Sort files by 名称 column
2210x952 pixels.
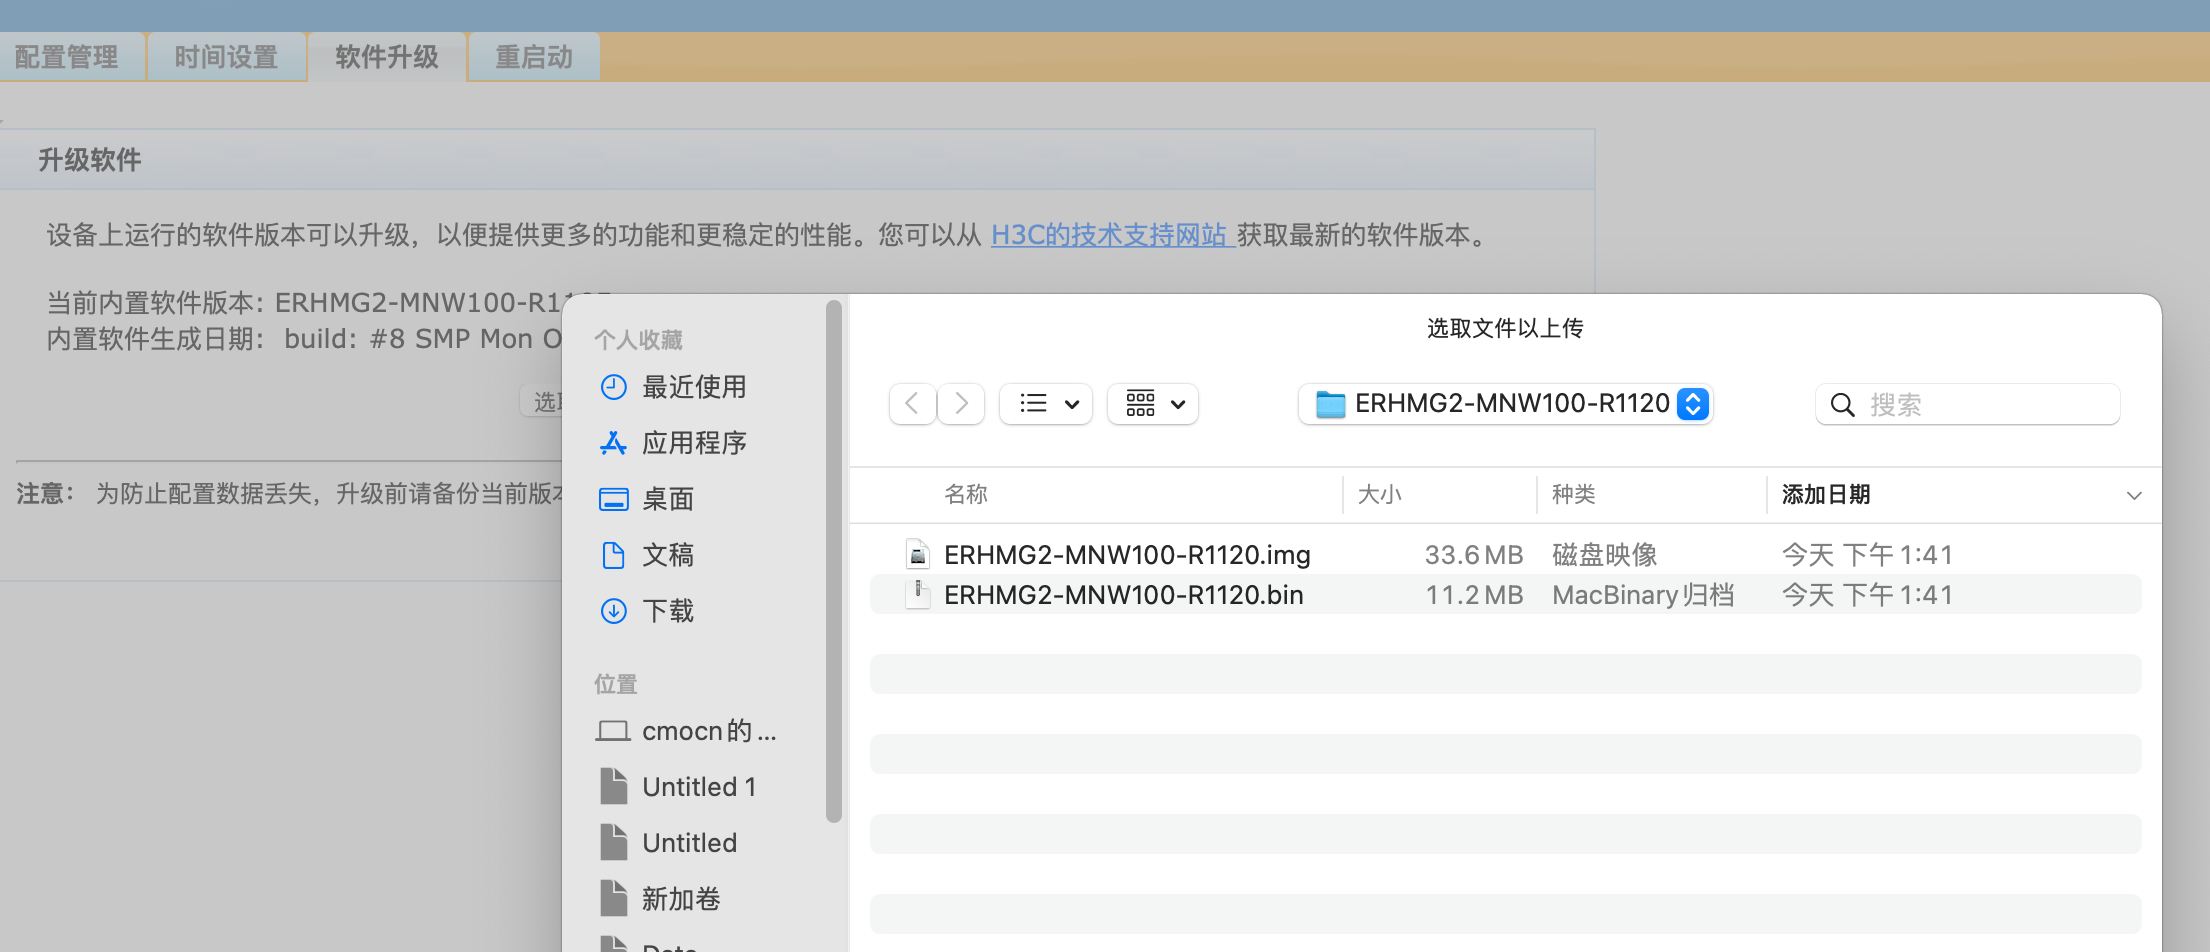coord(966,494)
